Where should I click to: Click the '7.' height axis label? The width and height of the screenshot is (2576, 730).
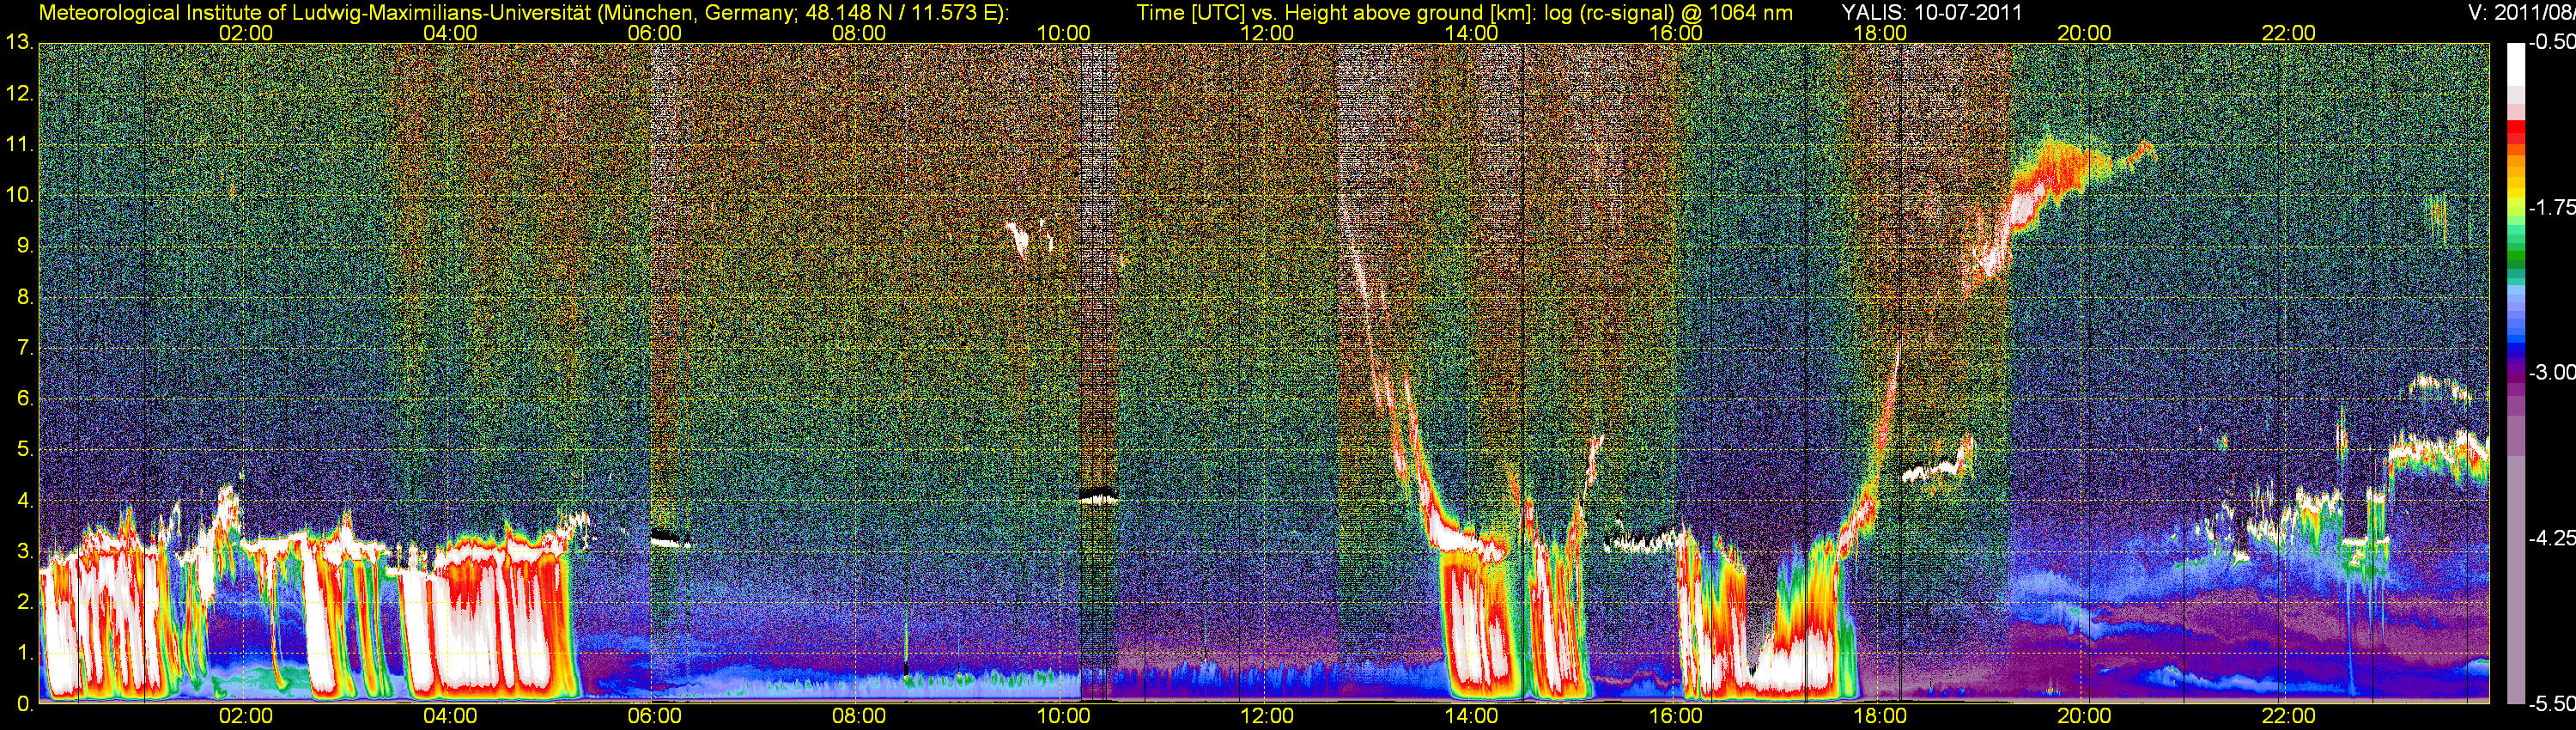tap(25, 348)
